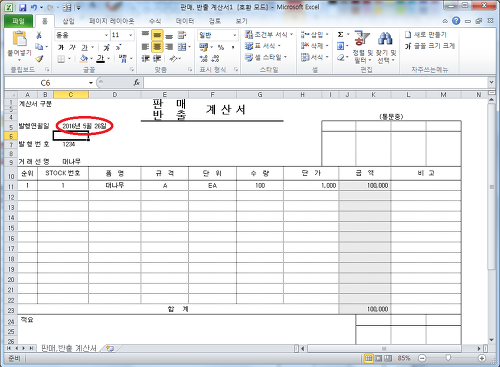Click the AutoSum sigma icon
500x367 pixels.
(340, 34)
